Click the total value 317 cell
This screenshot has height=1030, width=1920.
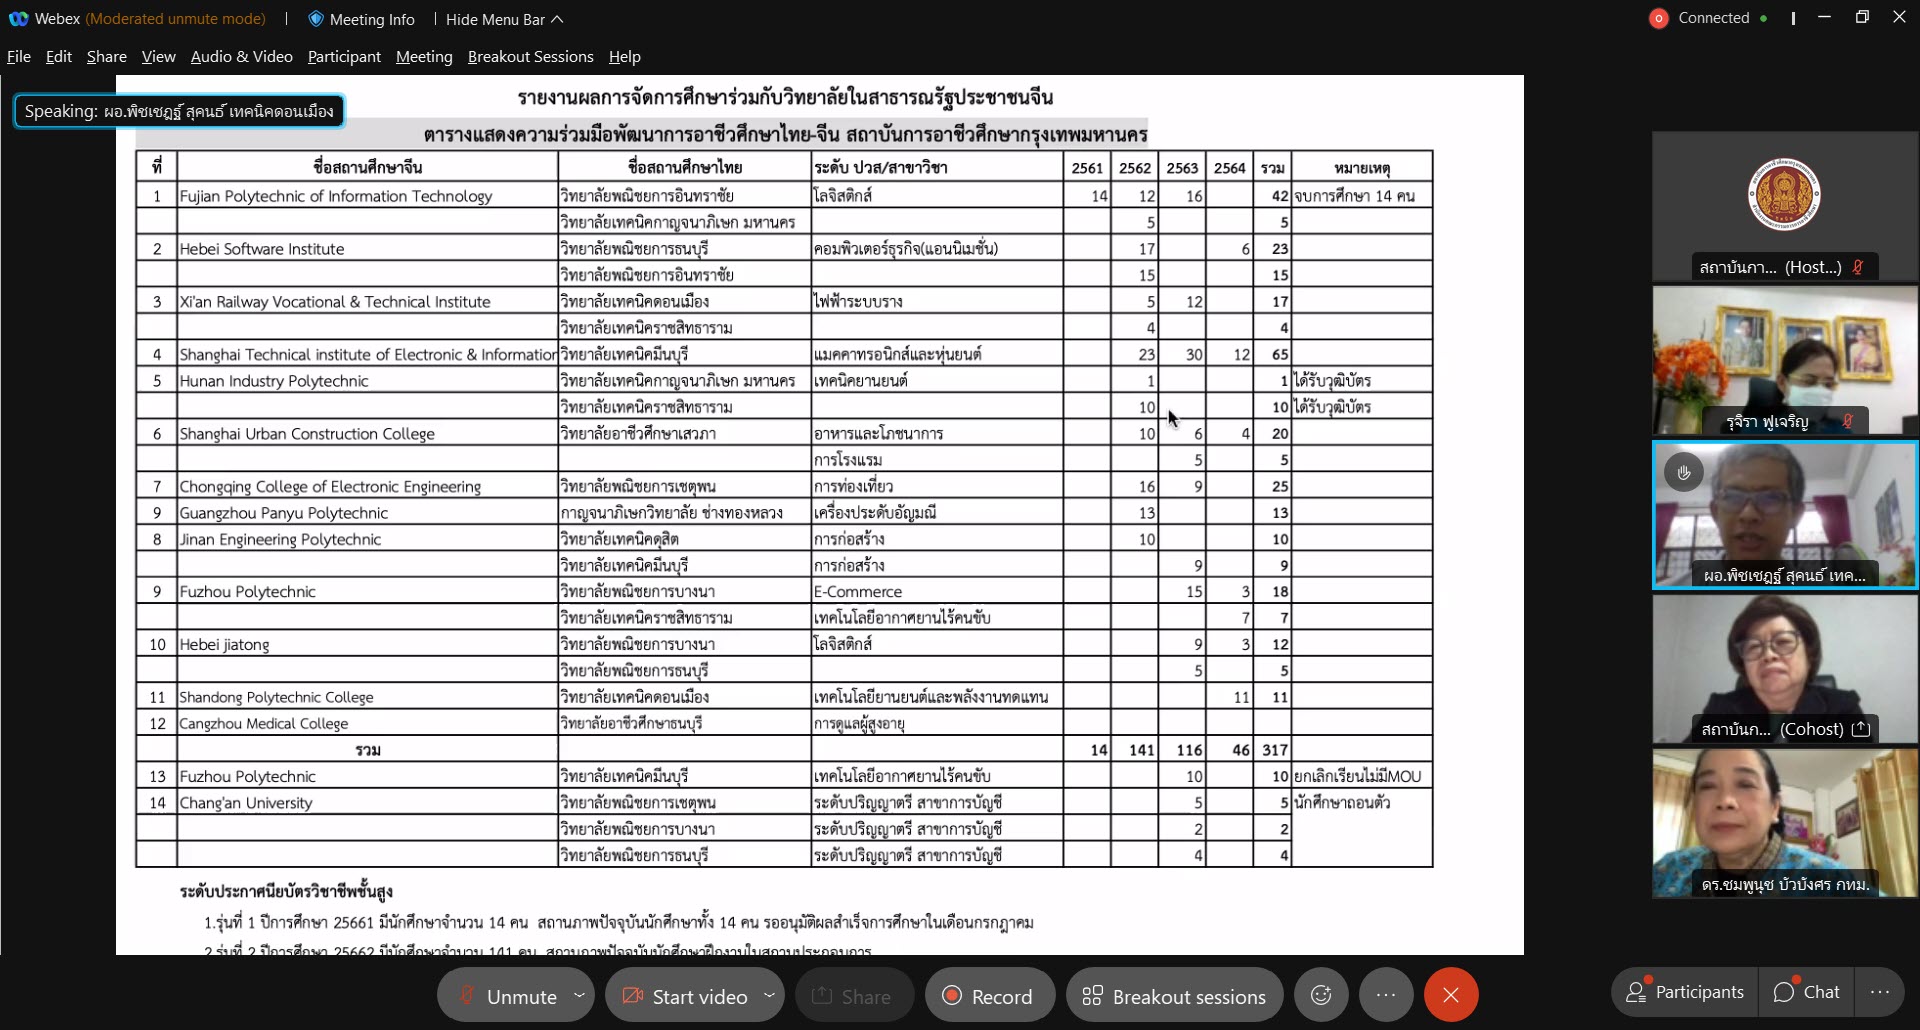1275,750
